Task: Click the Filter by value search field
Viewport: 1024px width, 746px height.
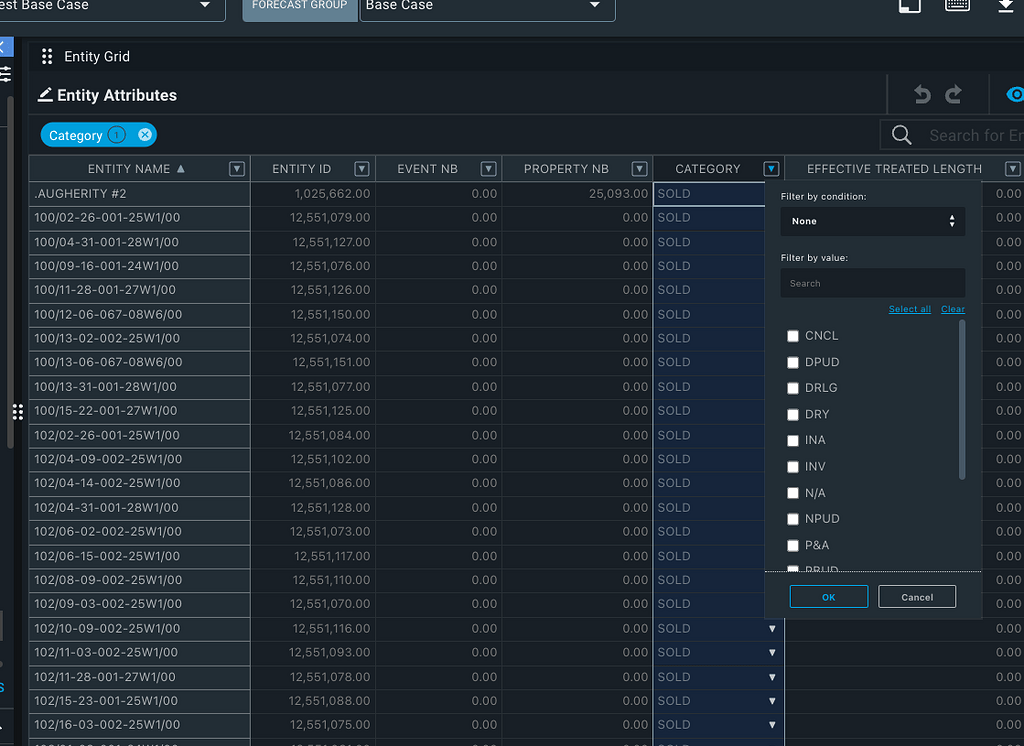Action: 872,283
